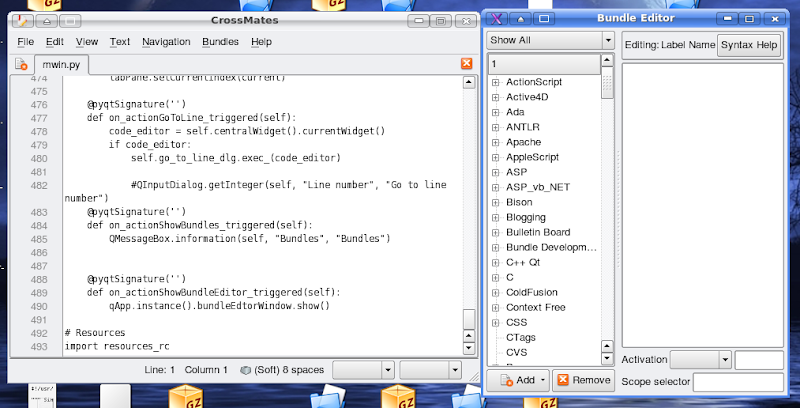Click the code editor scrollbar down arrow
Viewport: 800px width, 408px height.
469,348
